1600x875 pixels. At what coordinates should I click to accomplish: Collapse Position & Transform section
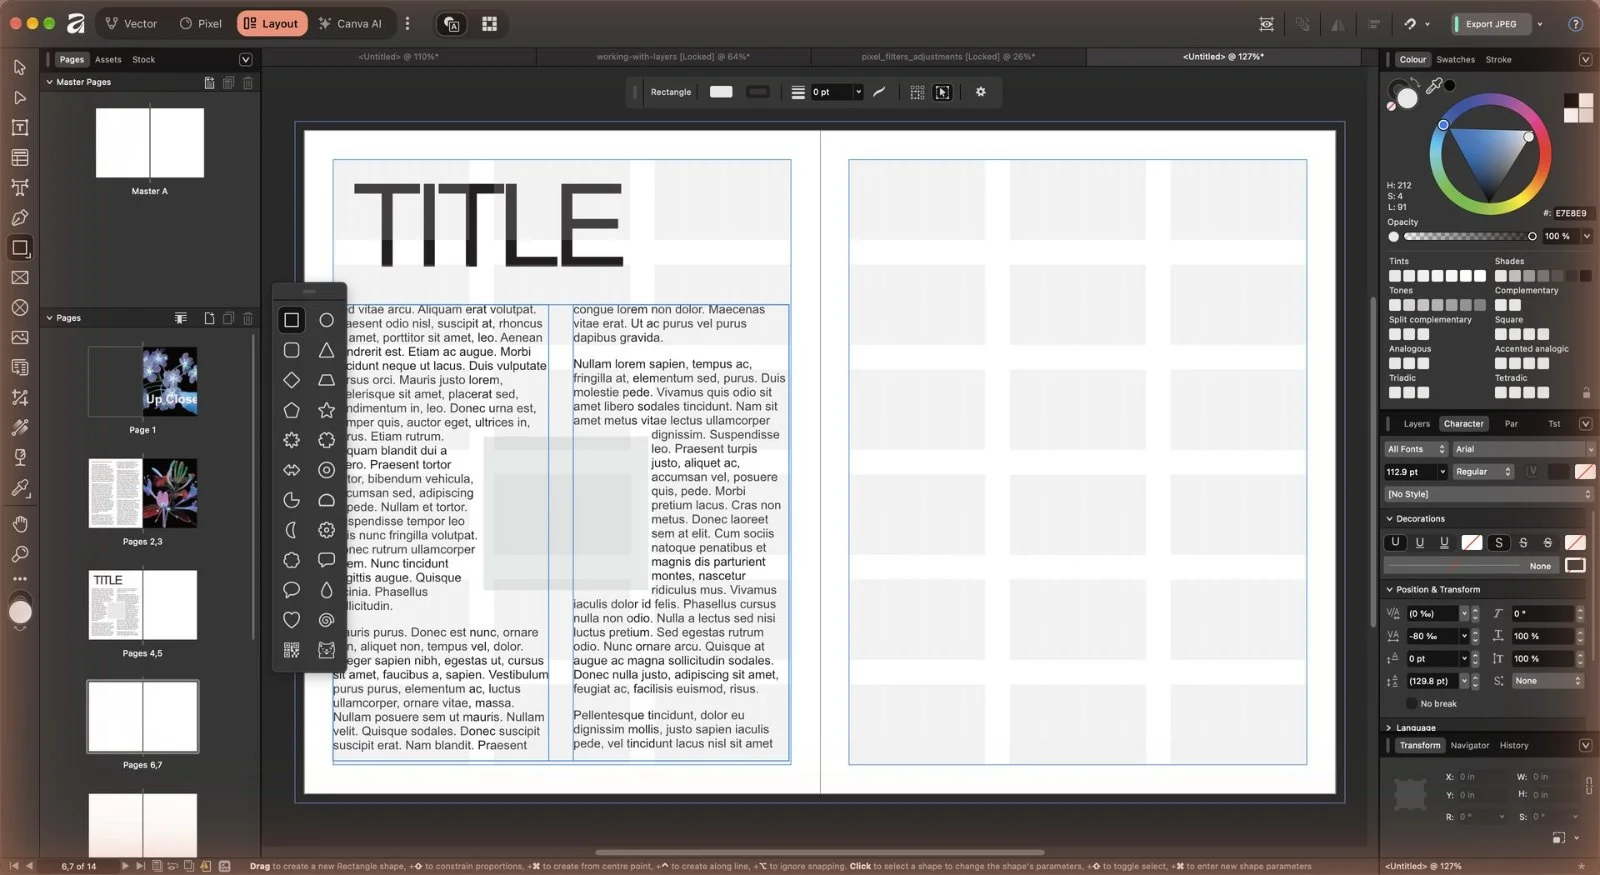[1389, 590]
